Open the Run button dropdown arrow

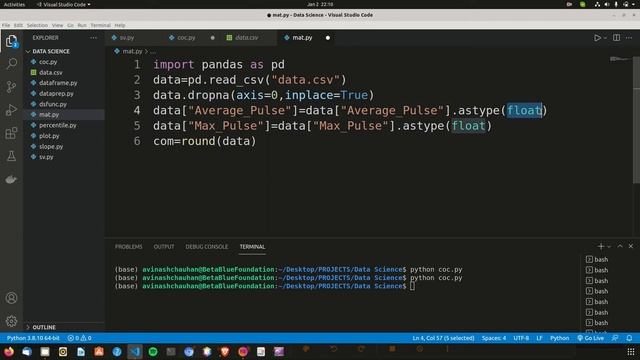click(x=605, y=38)
